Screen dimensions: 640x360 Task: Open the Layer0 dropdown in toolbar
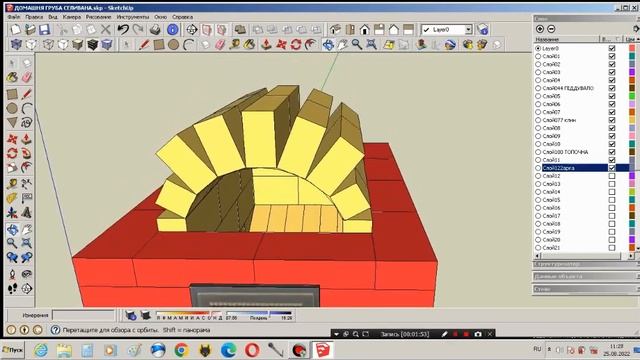point(469,29)
